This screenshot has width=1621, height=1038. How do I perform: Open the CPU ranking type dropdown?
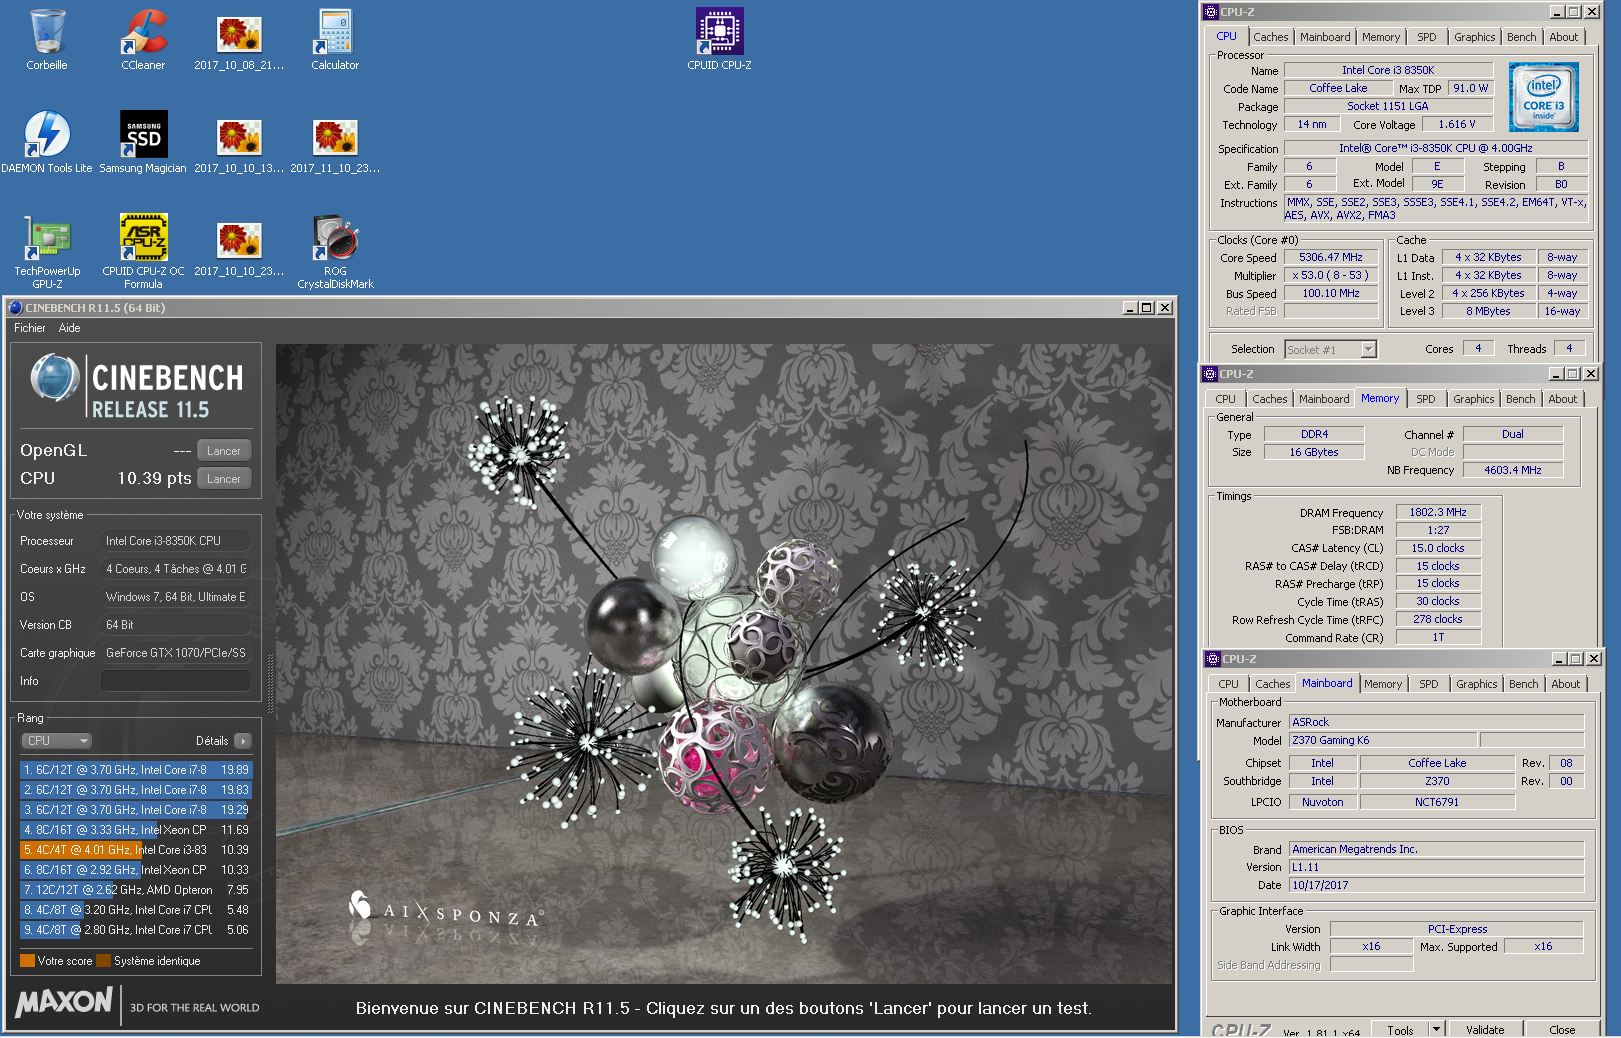(57, 741)
